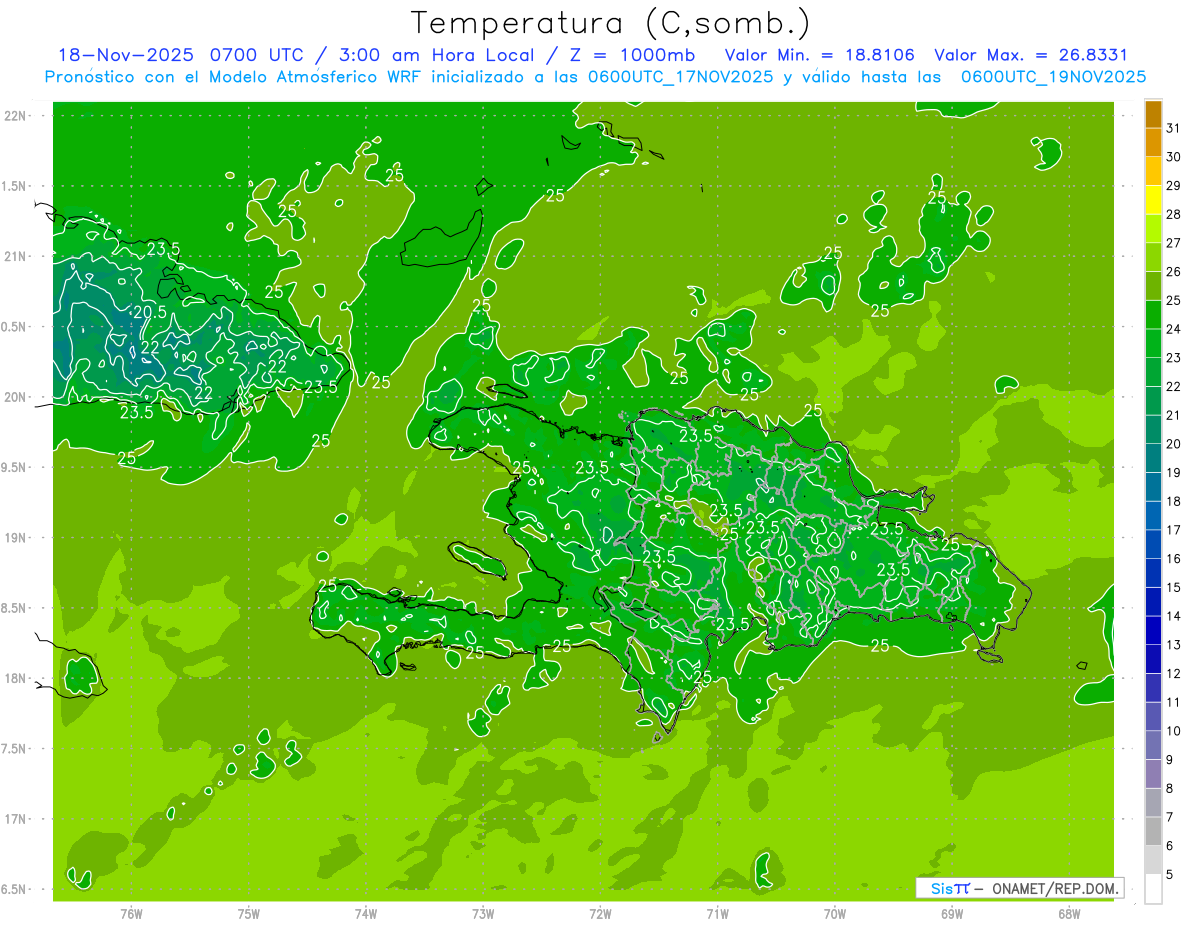Click the orange swatch between 30 and 31
Screen dimensions: 1200x927
(1153, 142)
